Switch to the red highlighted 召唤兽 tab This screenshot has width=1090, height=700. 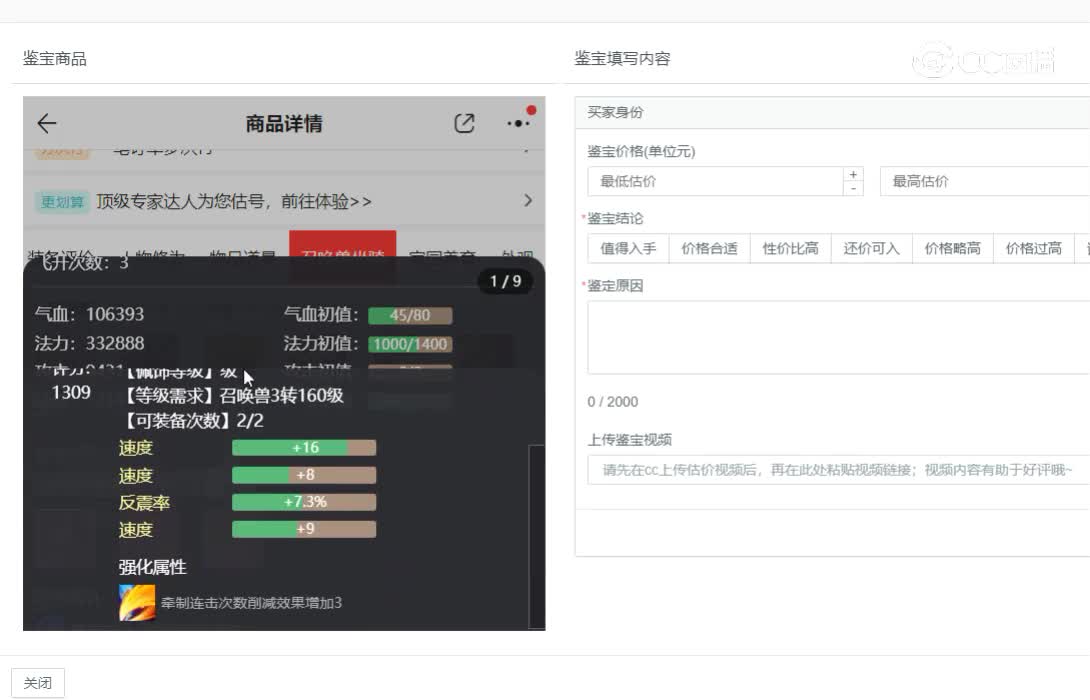click(x=342, y=255)
